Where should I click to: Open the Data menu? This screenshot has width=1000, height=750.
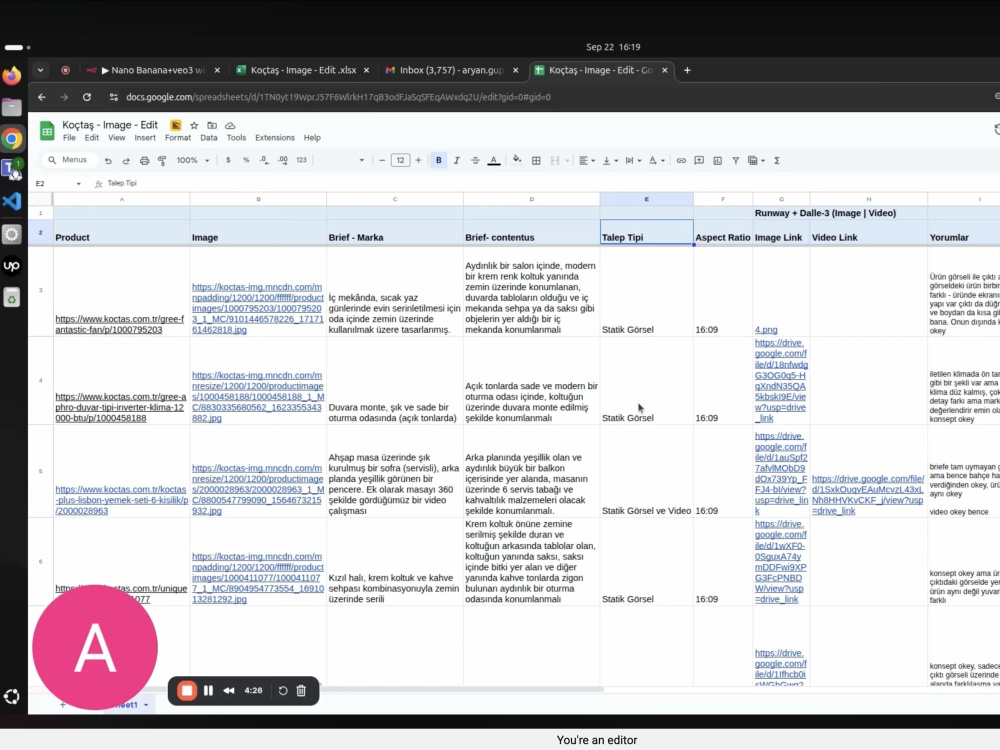point(209,138)
